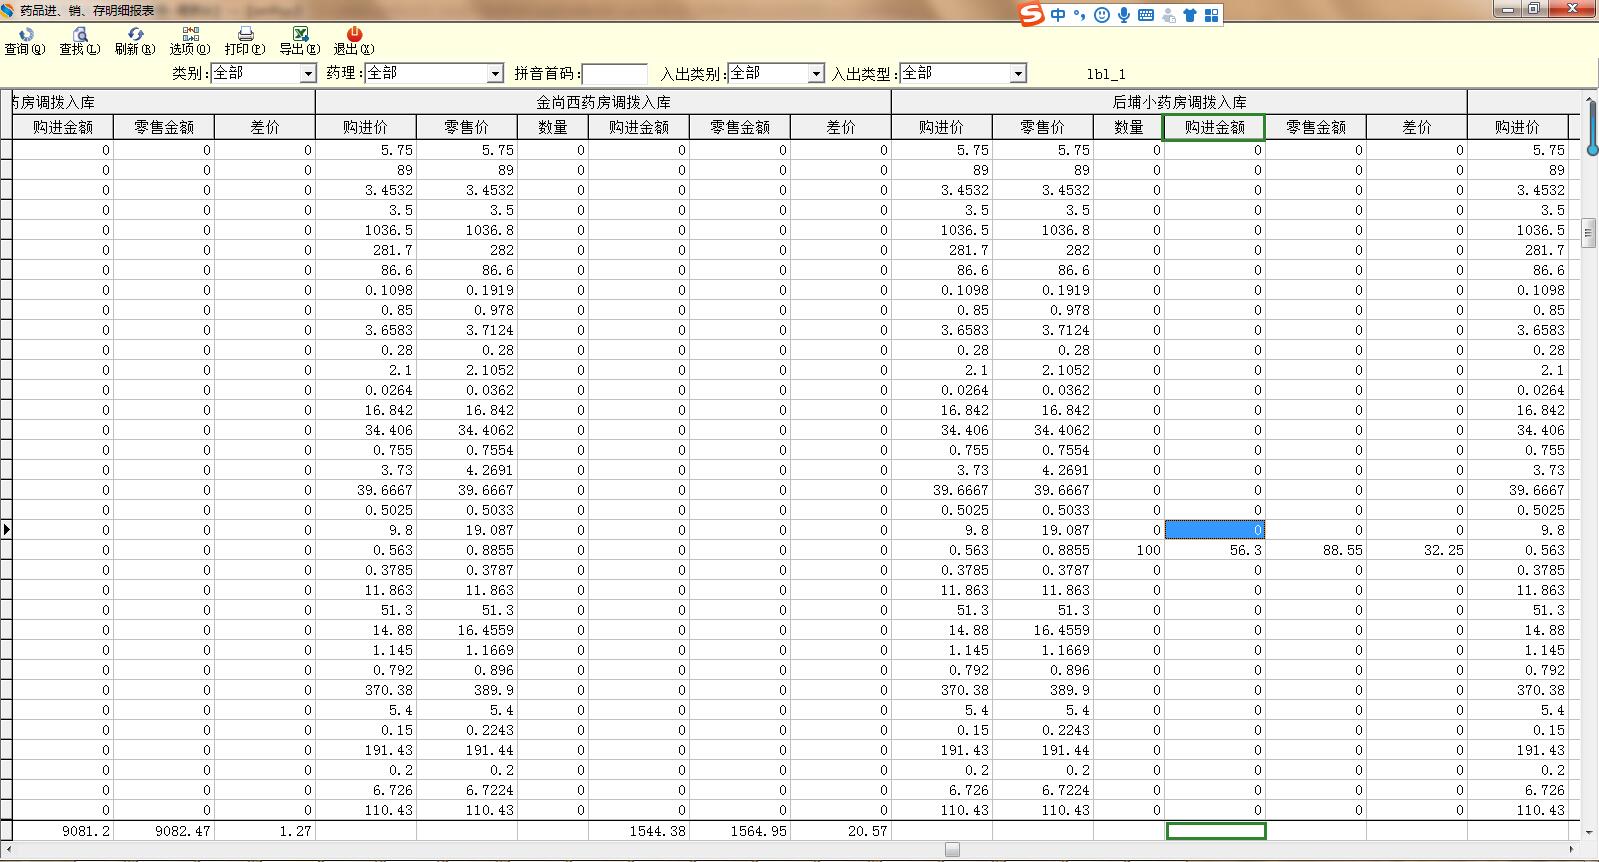Viewport: 1599px width, 862px height.
Task: Select 数量 header under 金尚西药房调拨入库
Action: [x=552, y=127]
